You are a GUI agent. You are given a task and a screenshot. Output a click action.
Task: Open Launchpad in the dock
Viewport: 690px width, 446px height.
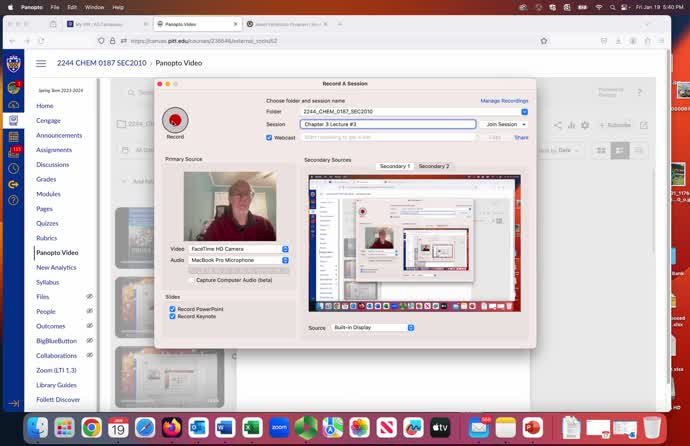[x=65, y=428]
